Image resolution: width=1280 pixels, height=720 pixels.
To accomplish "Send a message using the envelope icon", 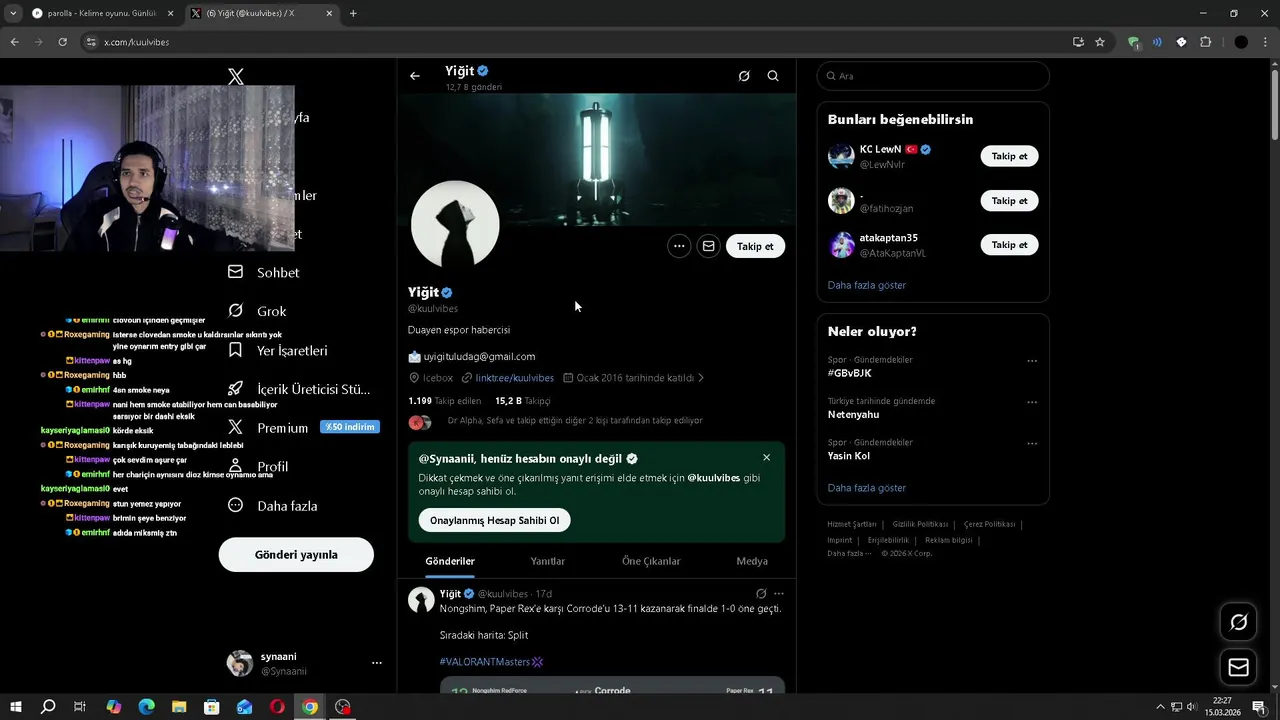I will pyautogui.click(x=708, y=246).
